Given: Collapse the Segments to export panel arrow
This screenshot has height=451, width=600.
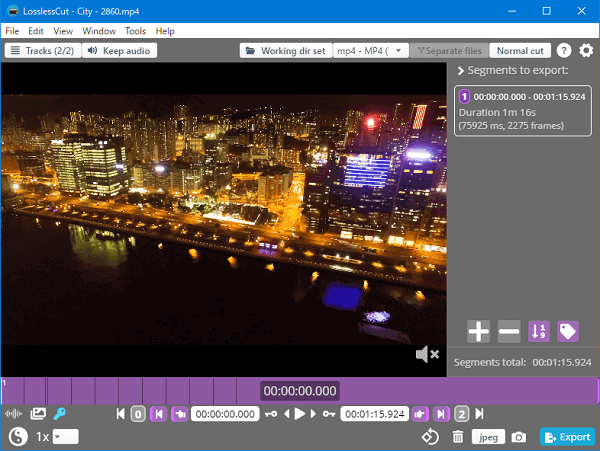Looking at the screenshot, I should click(x=460, y=71).
